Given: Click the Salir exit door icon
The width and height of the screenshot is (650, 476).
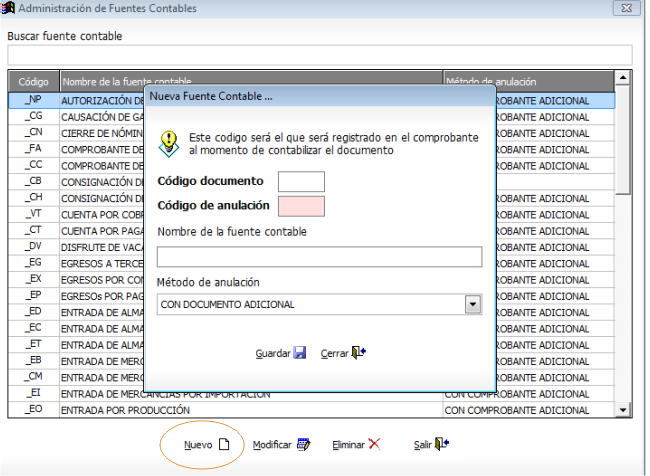Looking at the screenshot, I should (x=441, y=444).
